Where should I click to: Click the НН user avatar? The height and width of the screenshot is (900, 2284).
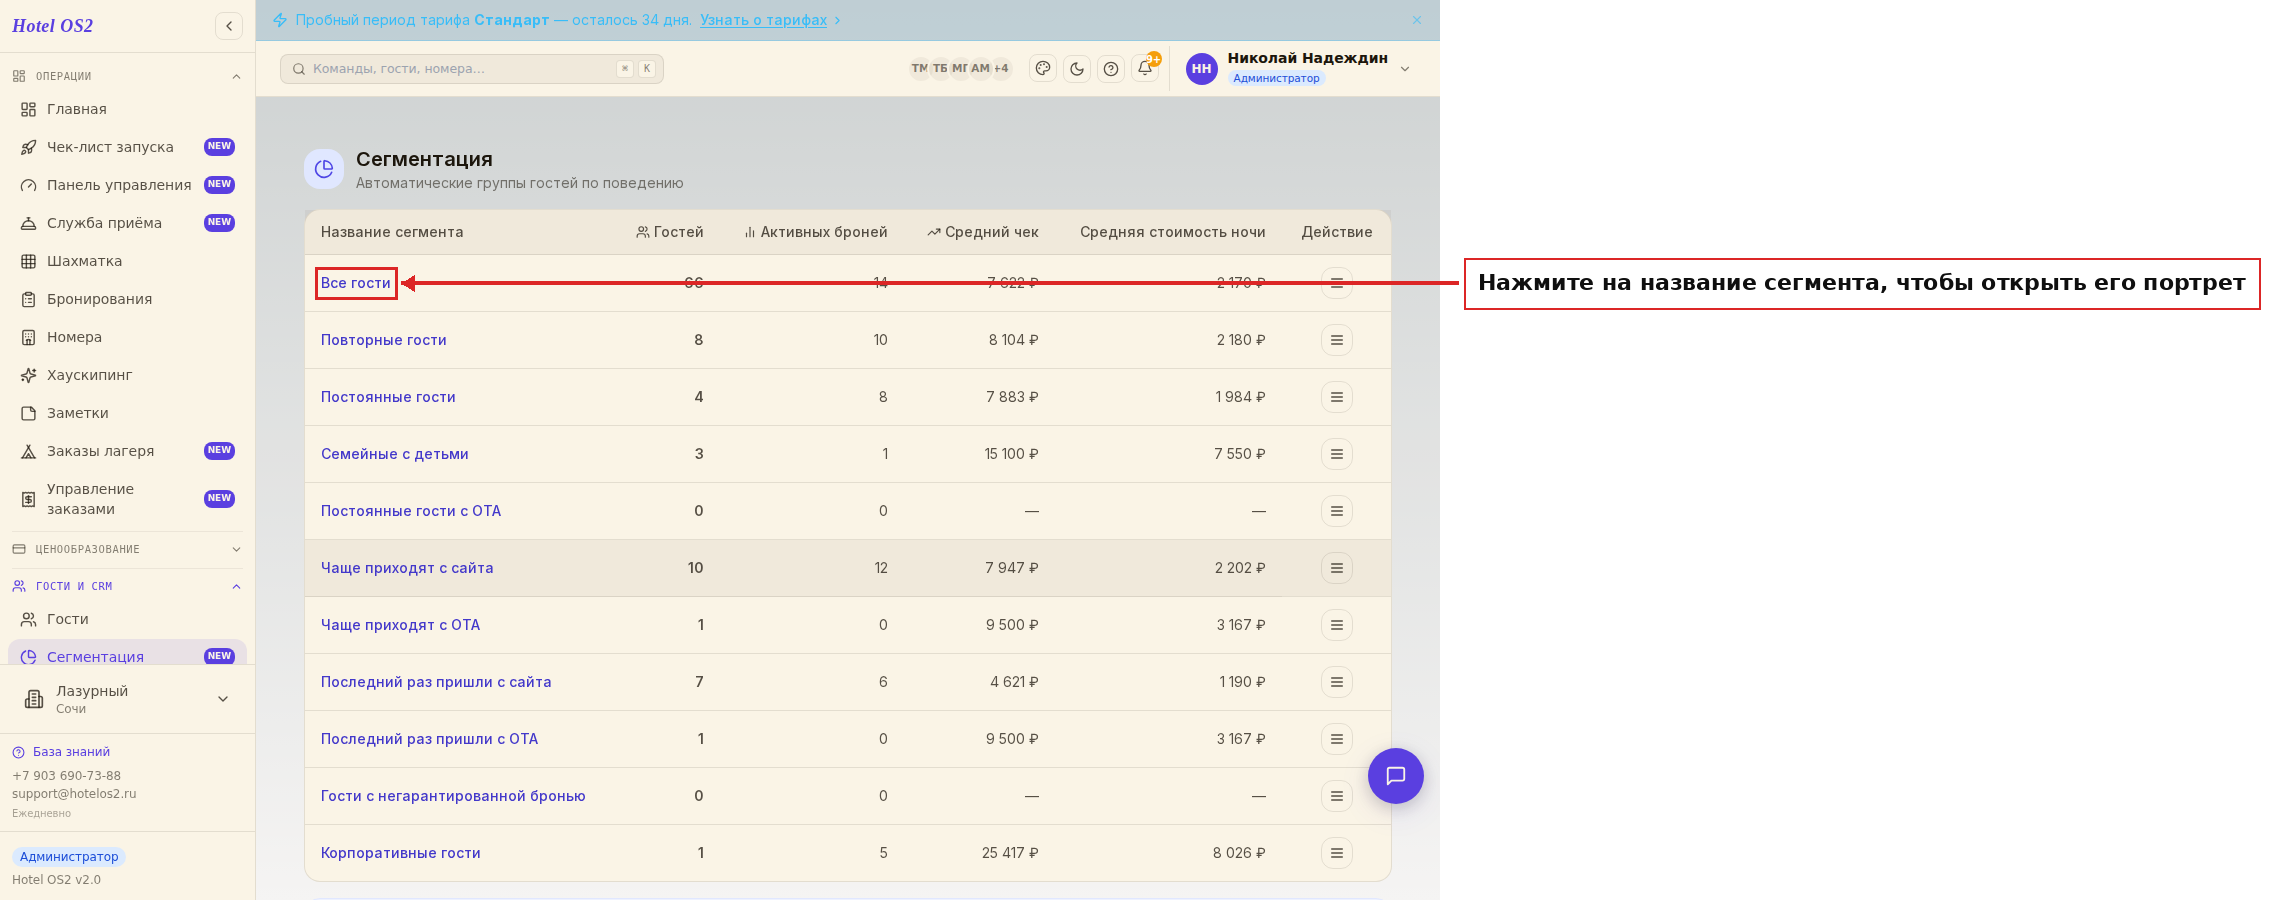[1202, 69]
